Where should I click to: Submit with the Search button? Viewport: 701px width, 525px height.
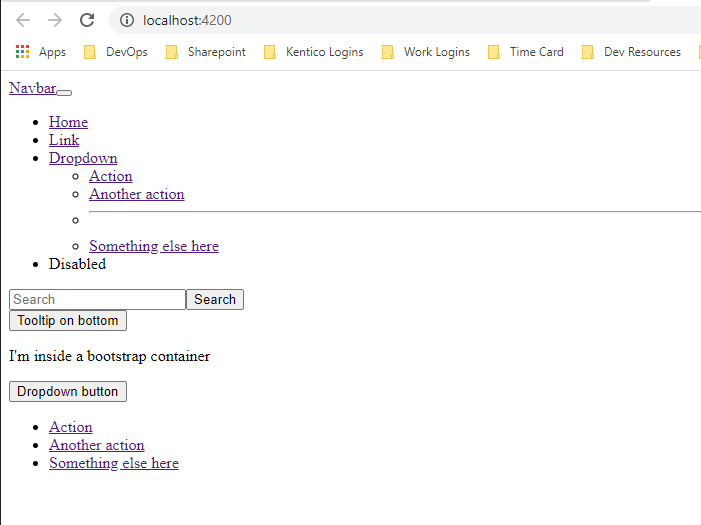tap(215, 299)
